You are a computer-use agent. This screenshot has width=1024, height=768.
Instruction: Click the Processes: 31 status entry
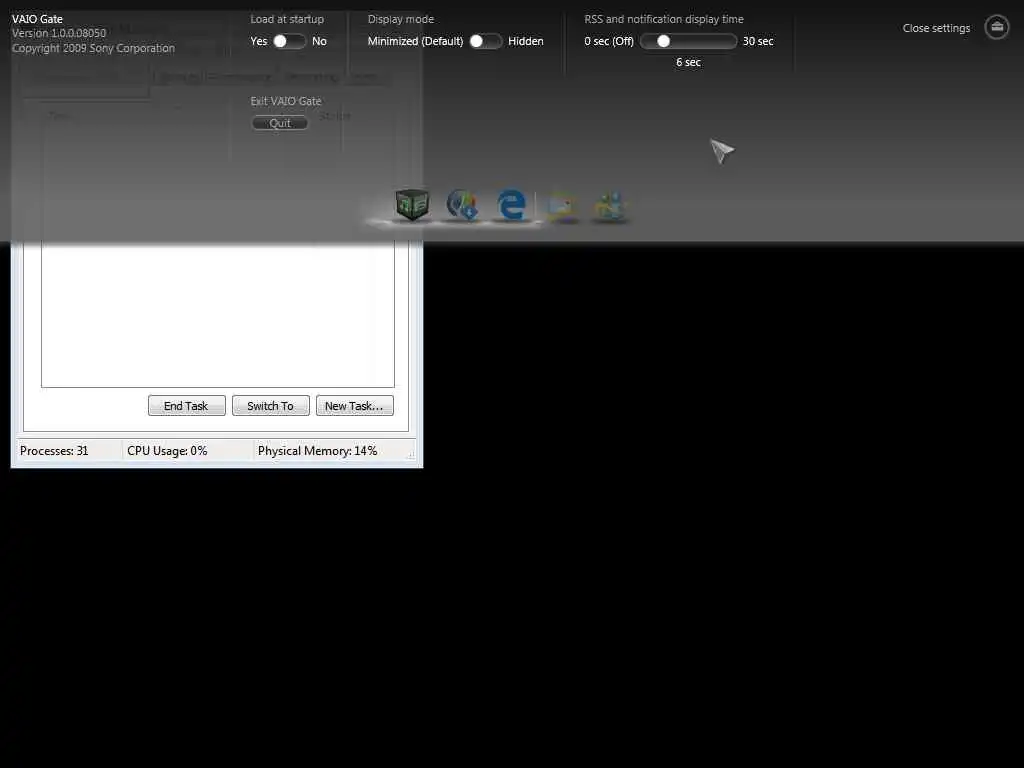[54, 451]
